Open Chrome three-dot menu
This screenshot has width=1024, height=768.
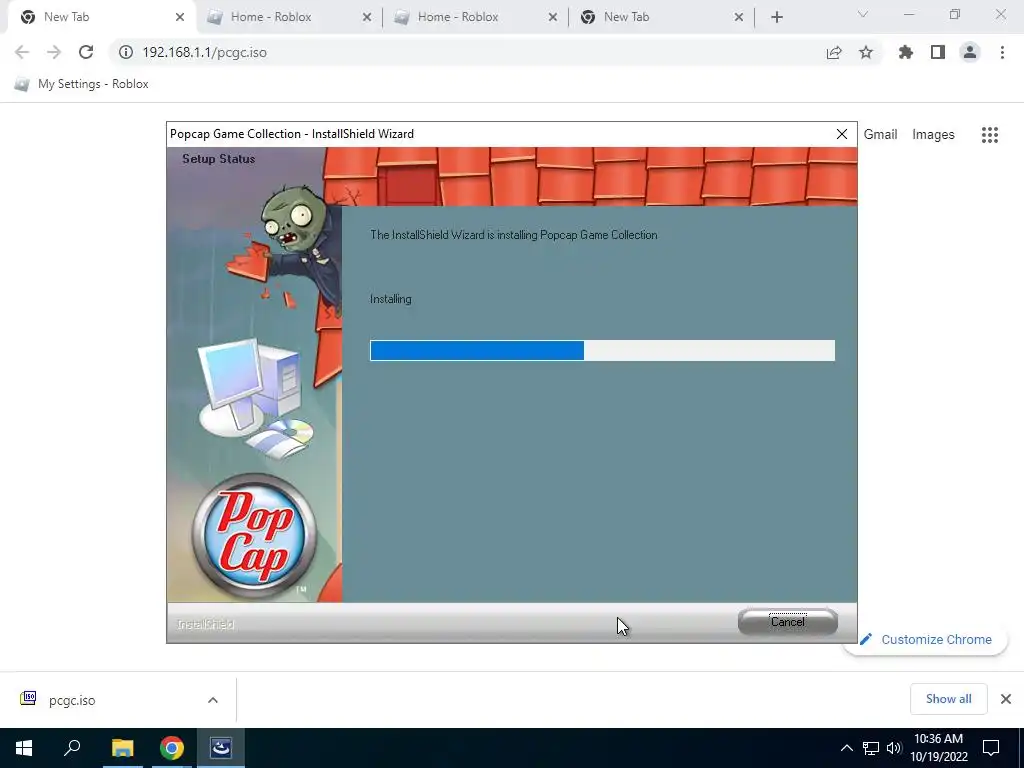[1002, 52]
